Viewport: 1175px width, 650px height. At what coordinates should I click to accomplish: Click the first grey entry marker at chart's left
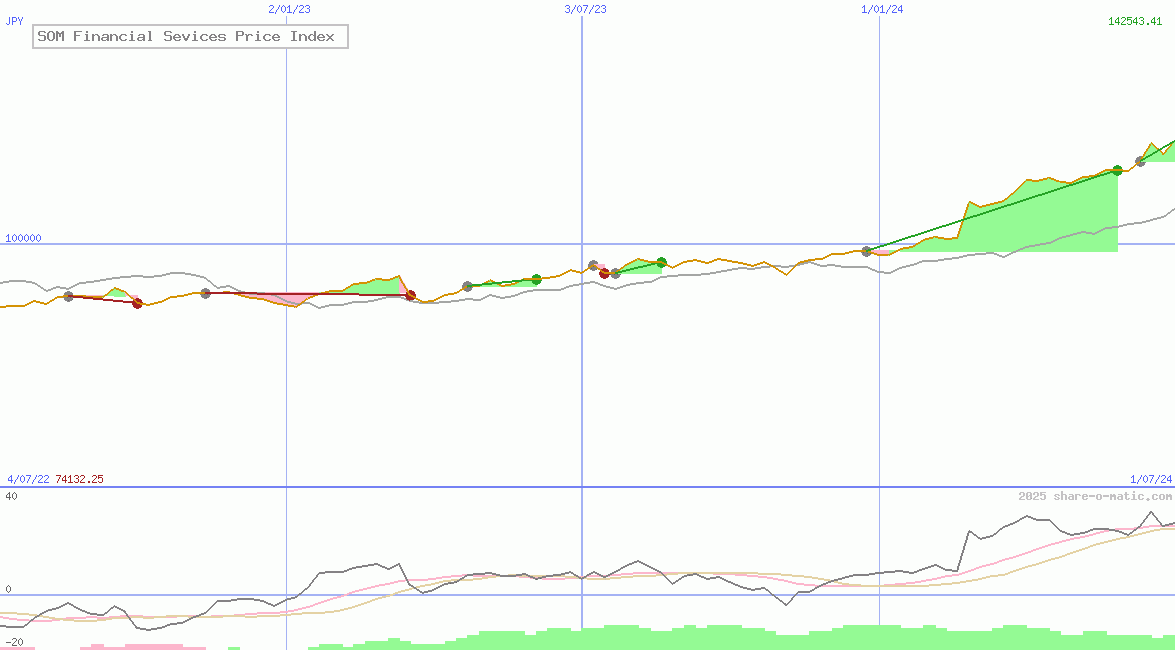[x=68, y=296]
